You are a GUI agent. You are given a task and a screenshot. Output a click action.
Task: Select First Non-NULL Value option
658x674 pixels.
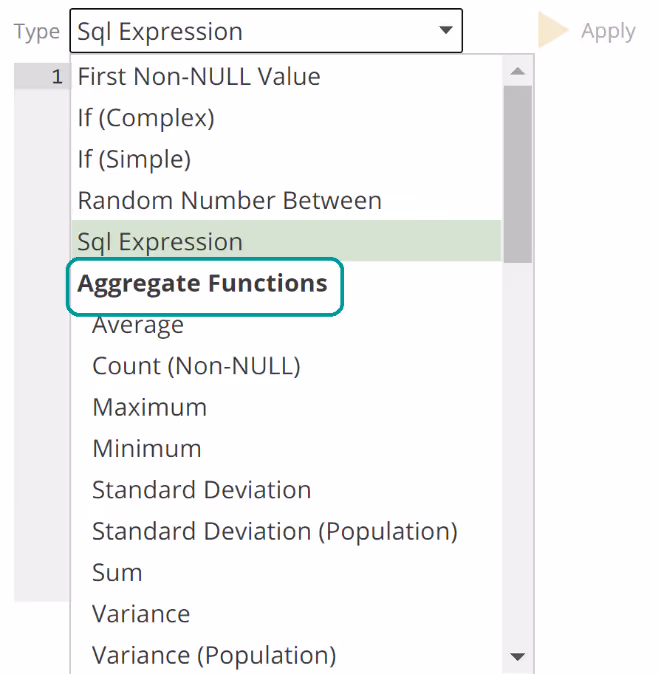[x=199, y=77]
